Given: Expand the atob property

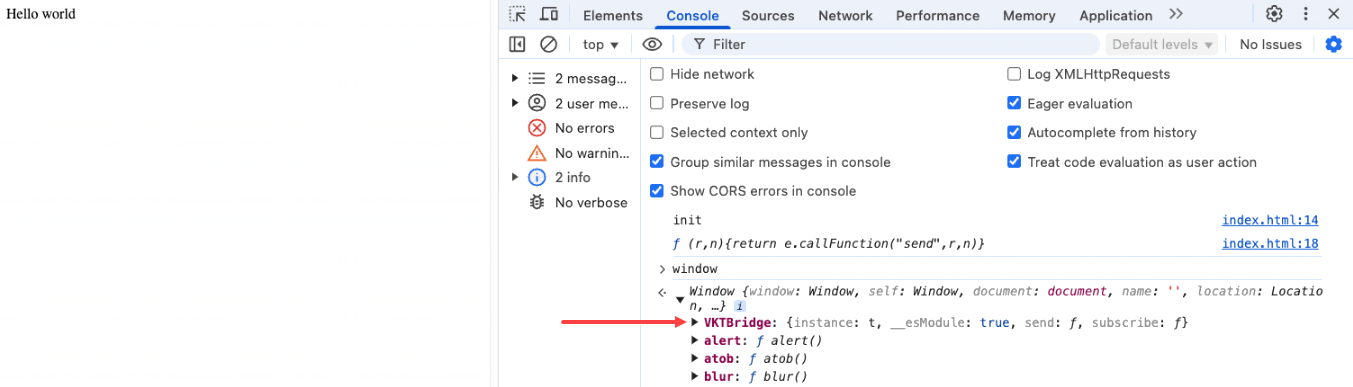Looking at the screenshot, I should tap(695, 358).
